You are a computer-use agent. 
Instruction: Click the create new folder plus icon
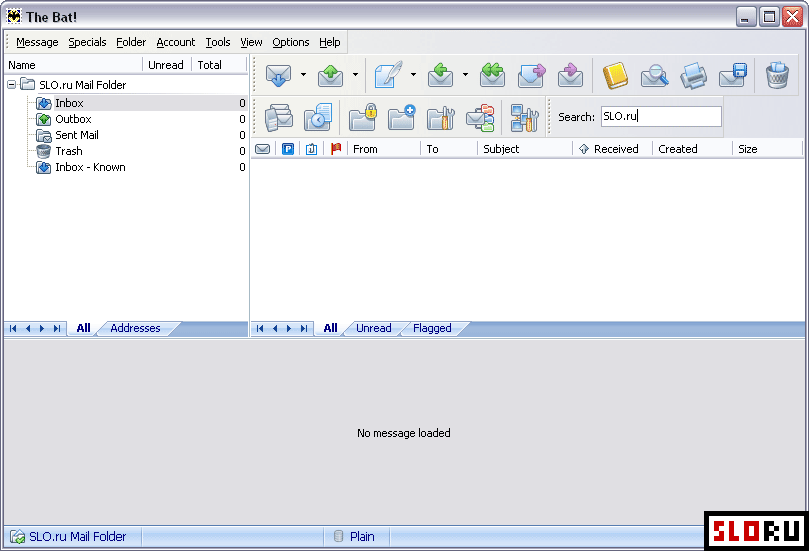(401, 117)
